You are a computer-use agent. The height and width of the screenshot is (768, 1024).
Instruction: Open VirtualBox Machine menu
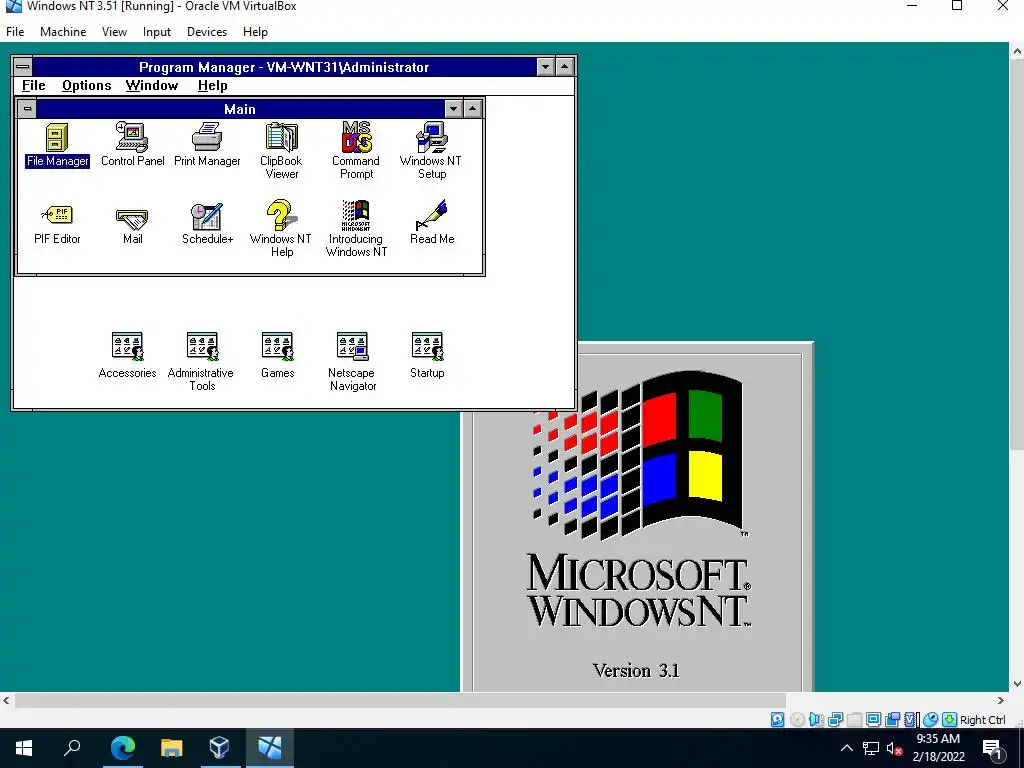tap(63, 31)
